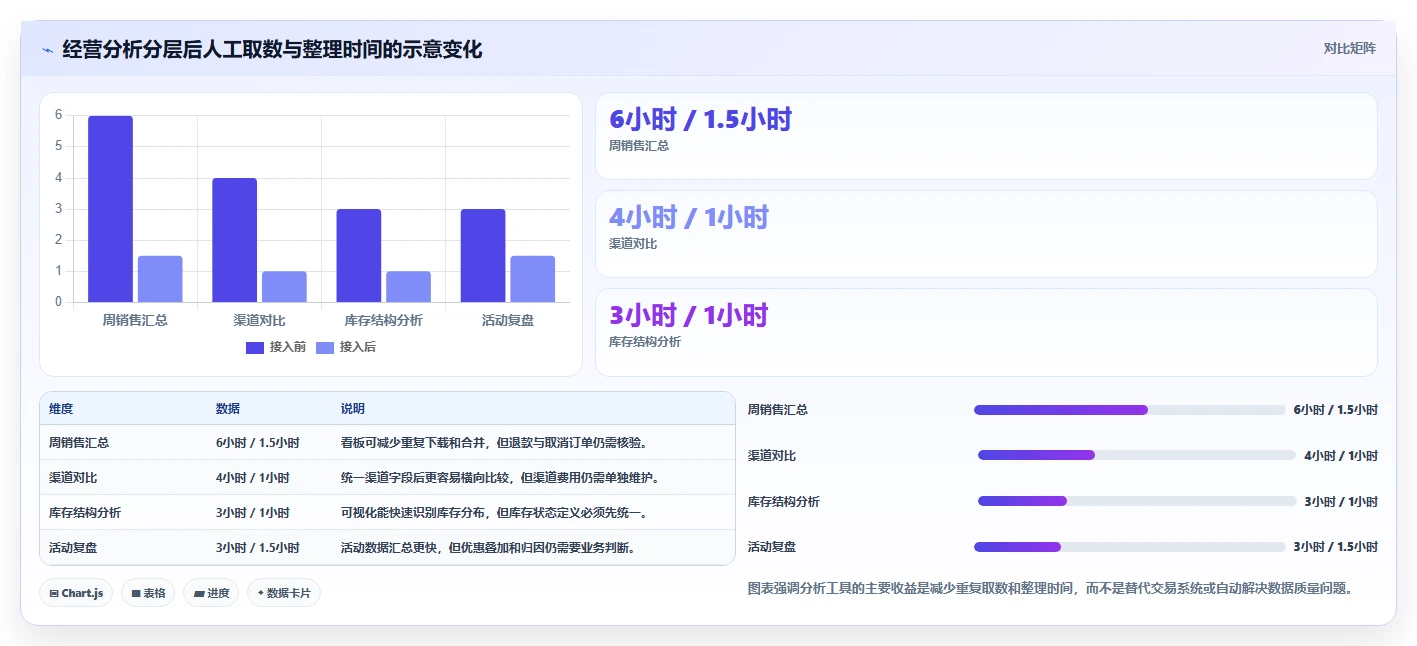1417x646 pixels.
Task: Click description starting 统一渠道字段后
Action: click(x=500, y=477)
